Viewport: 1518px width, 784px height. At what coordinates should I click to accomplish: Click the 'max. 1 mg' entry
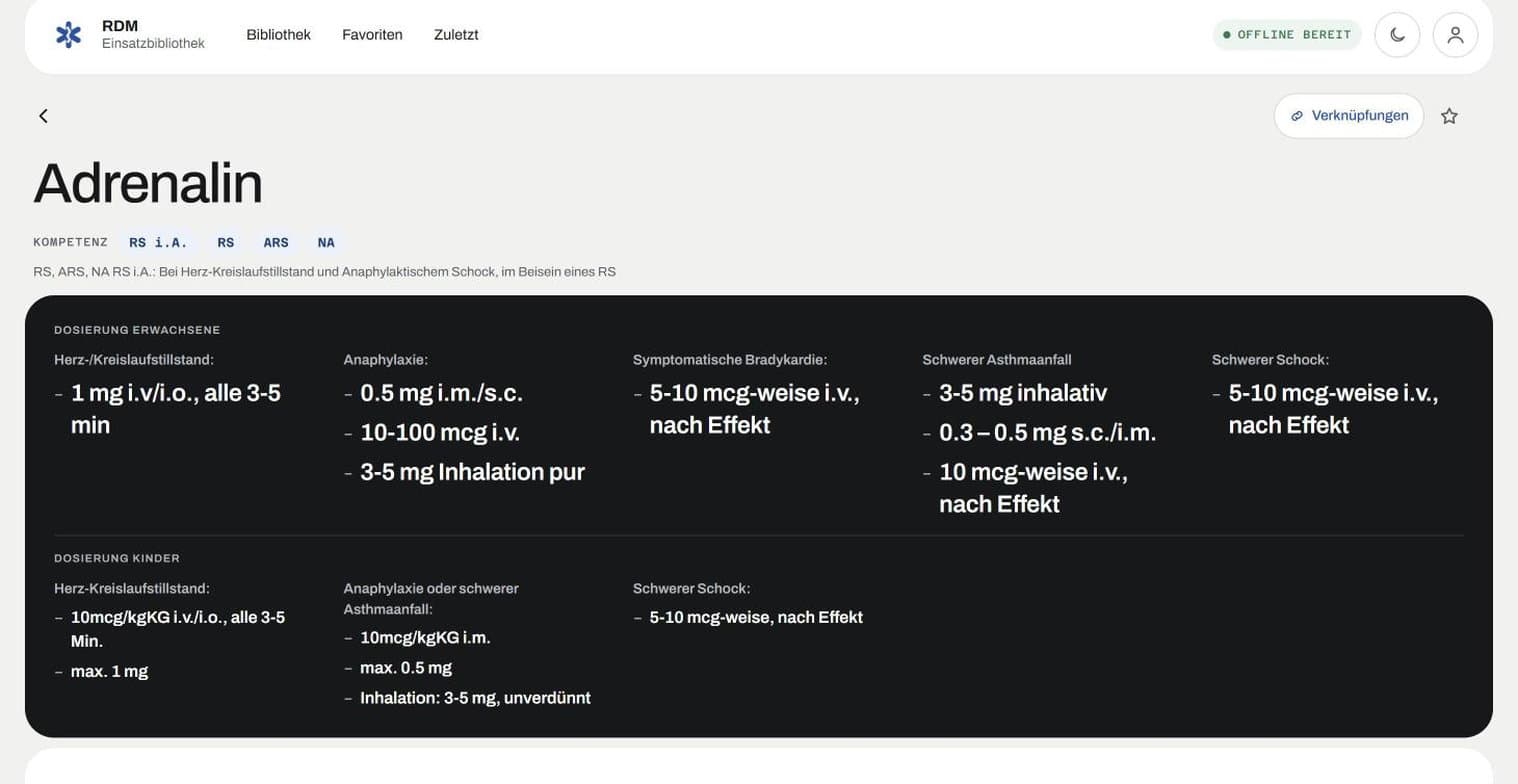click(109, 671)
